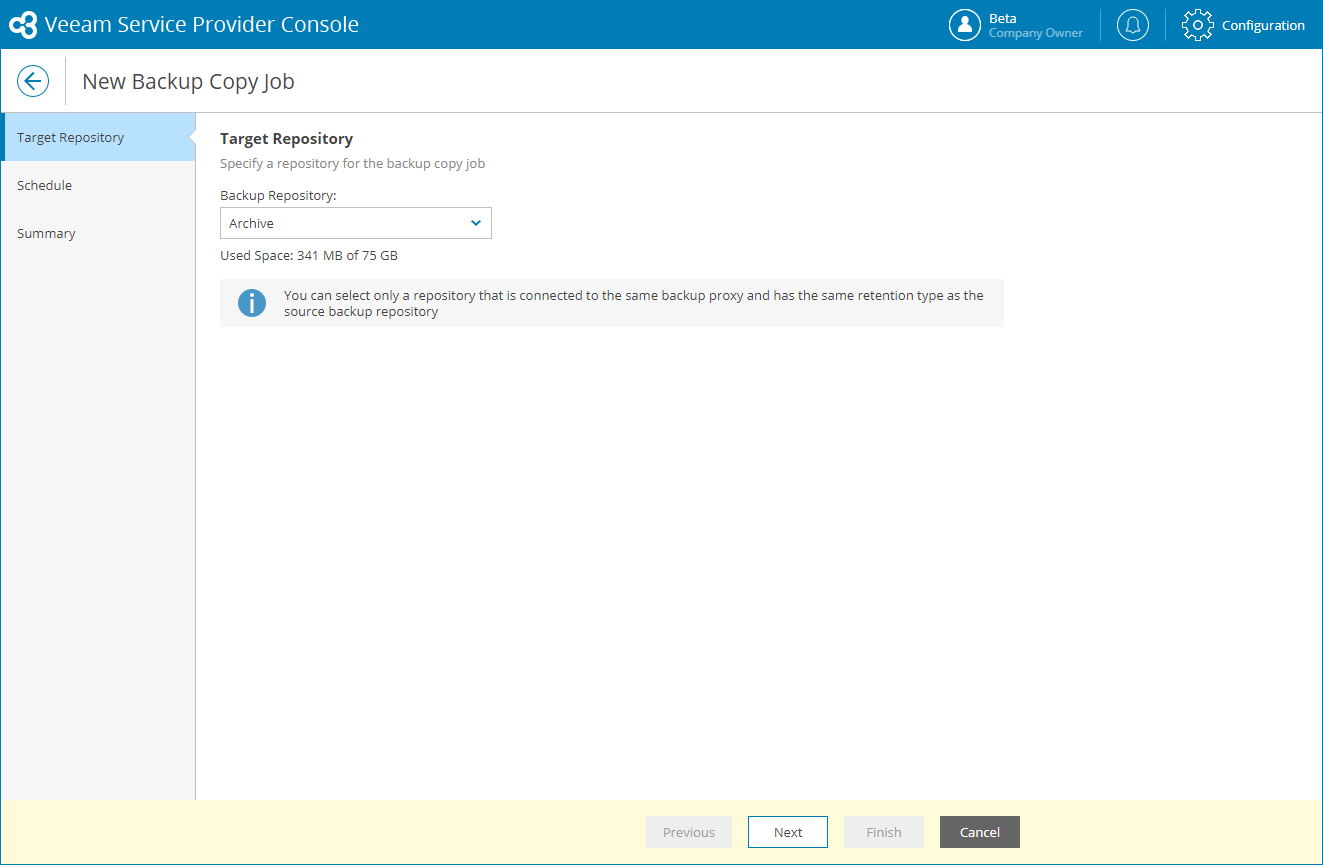Click the Next button
Screen dimensions: 1323x865
pyautogui.click(x=788, y=832)
